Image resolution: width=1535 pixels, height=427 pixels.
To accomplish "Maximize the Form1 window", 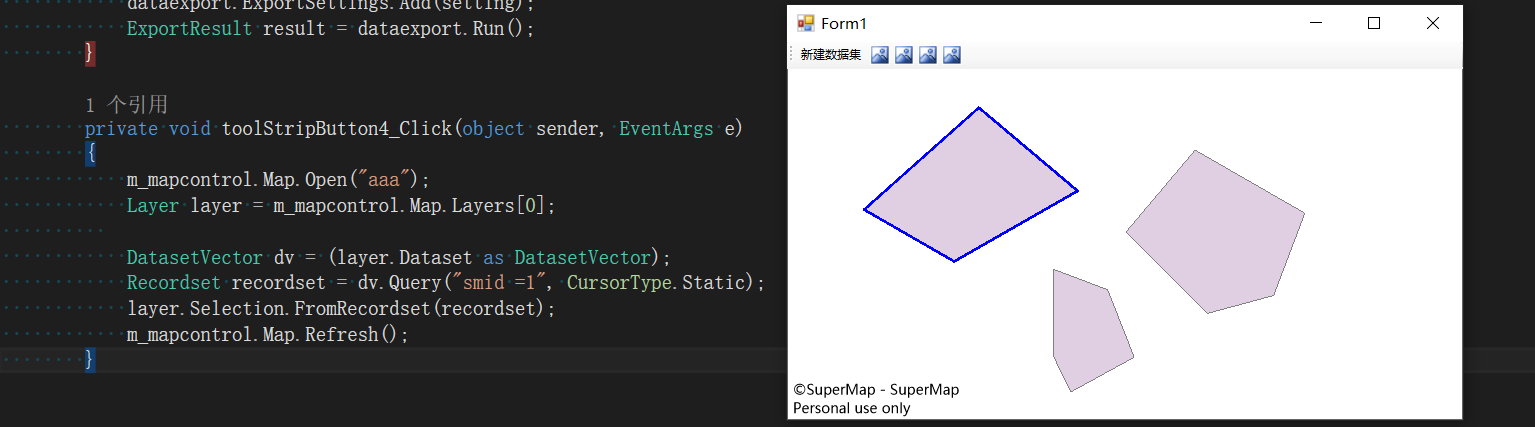I will (x=1374, y=23).
